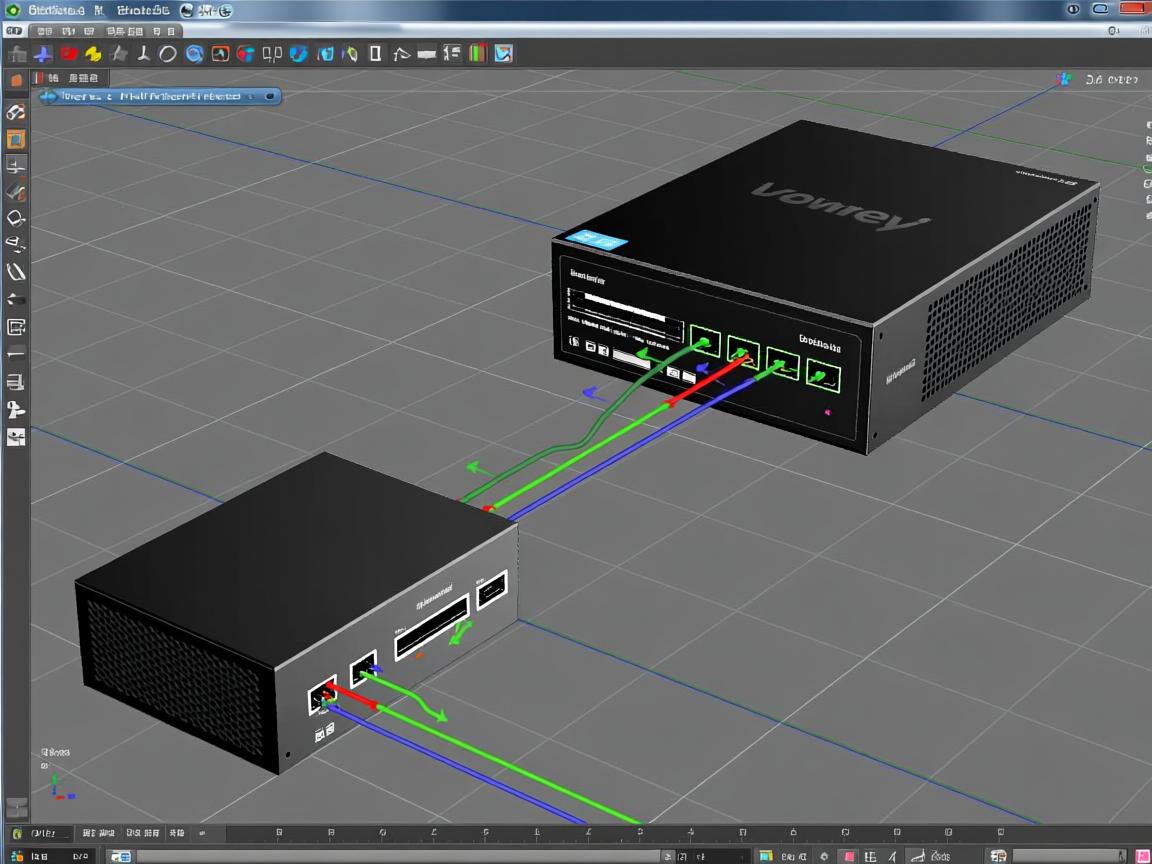The image size is (1152, 864).
Task: Switch to the tab beside the orange sidebar icon
Action: tap(70, 78)
